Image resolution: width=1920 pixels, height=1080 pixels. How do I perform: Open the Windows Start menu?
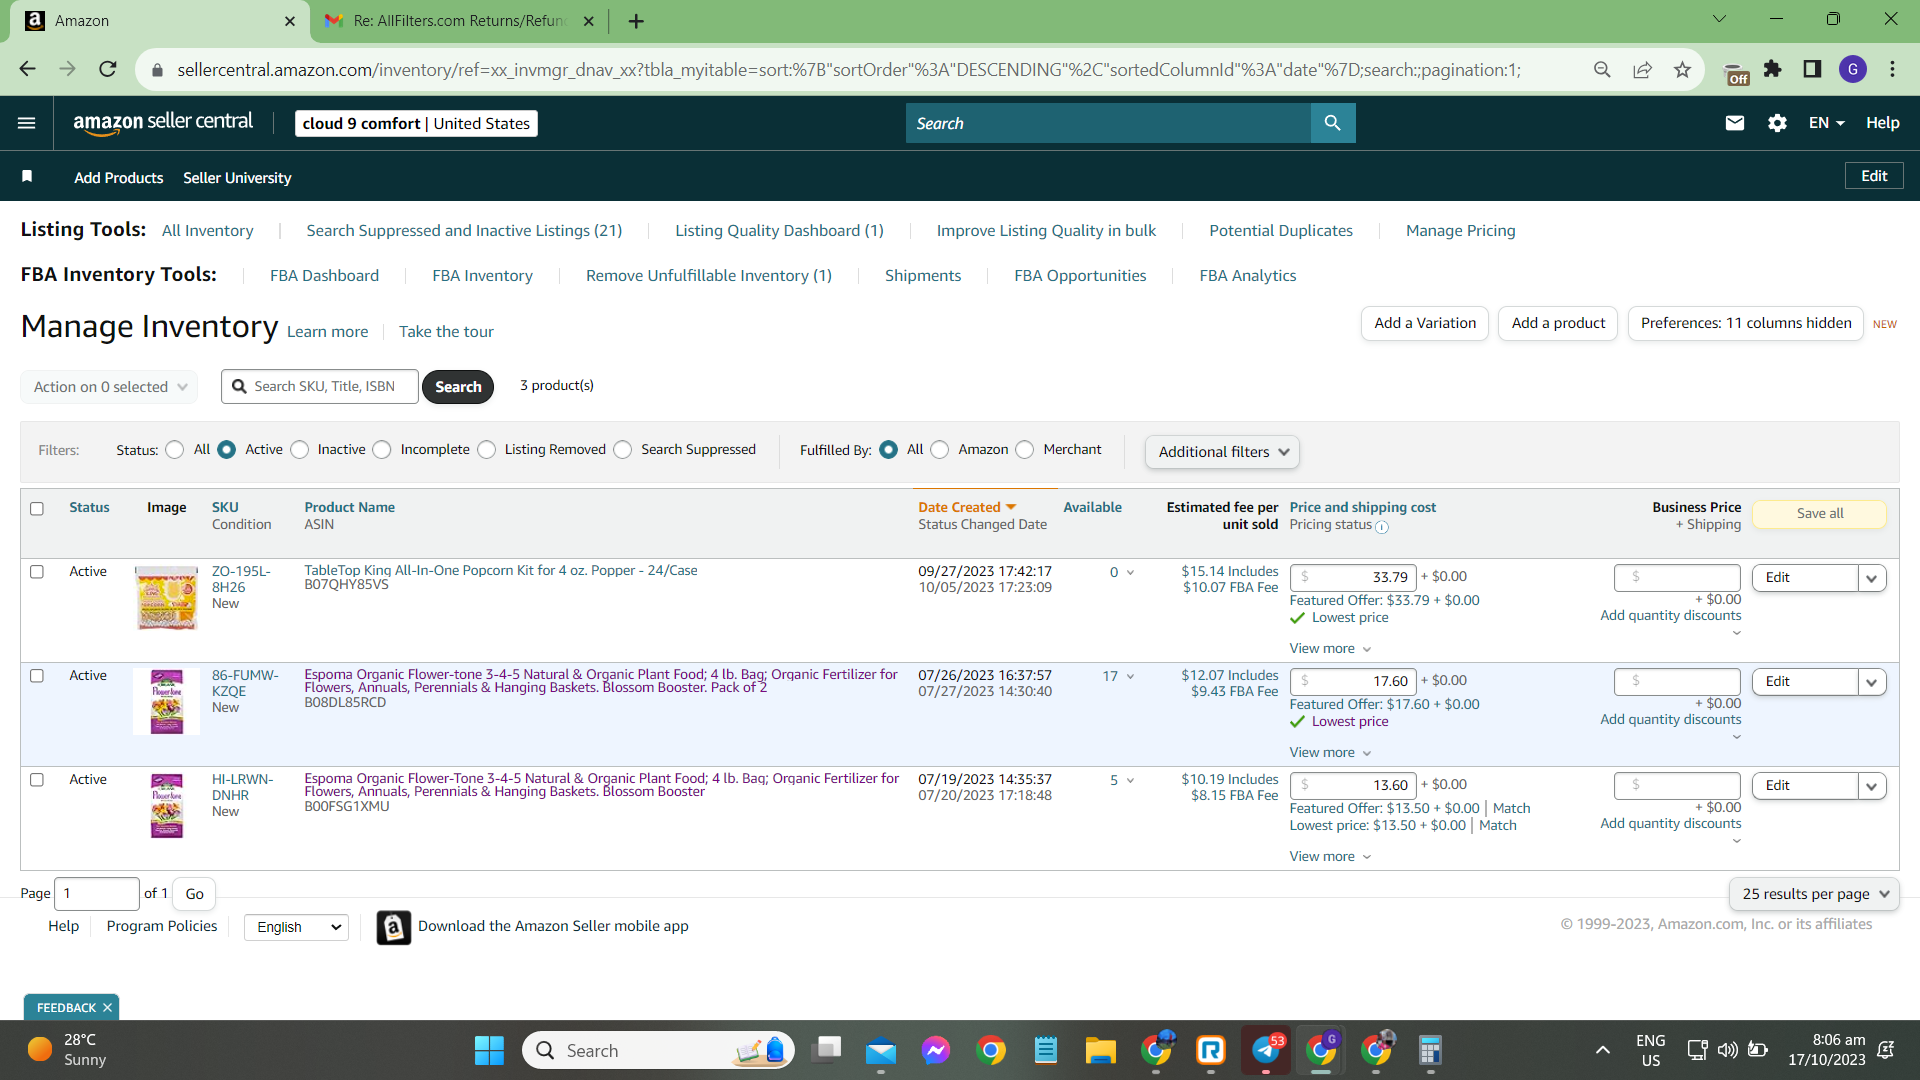489,1050
